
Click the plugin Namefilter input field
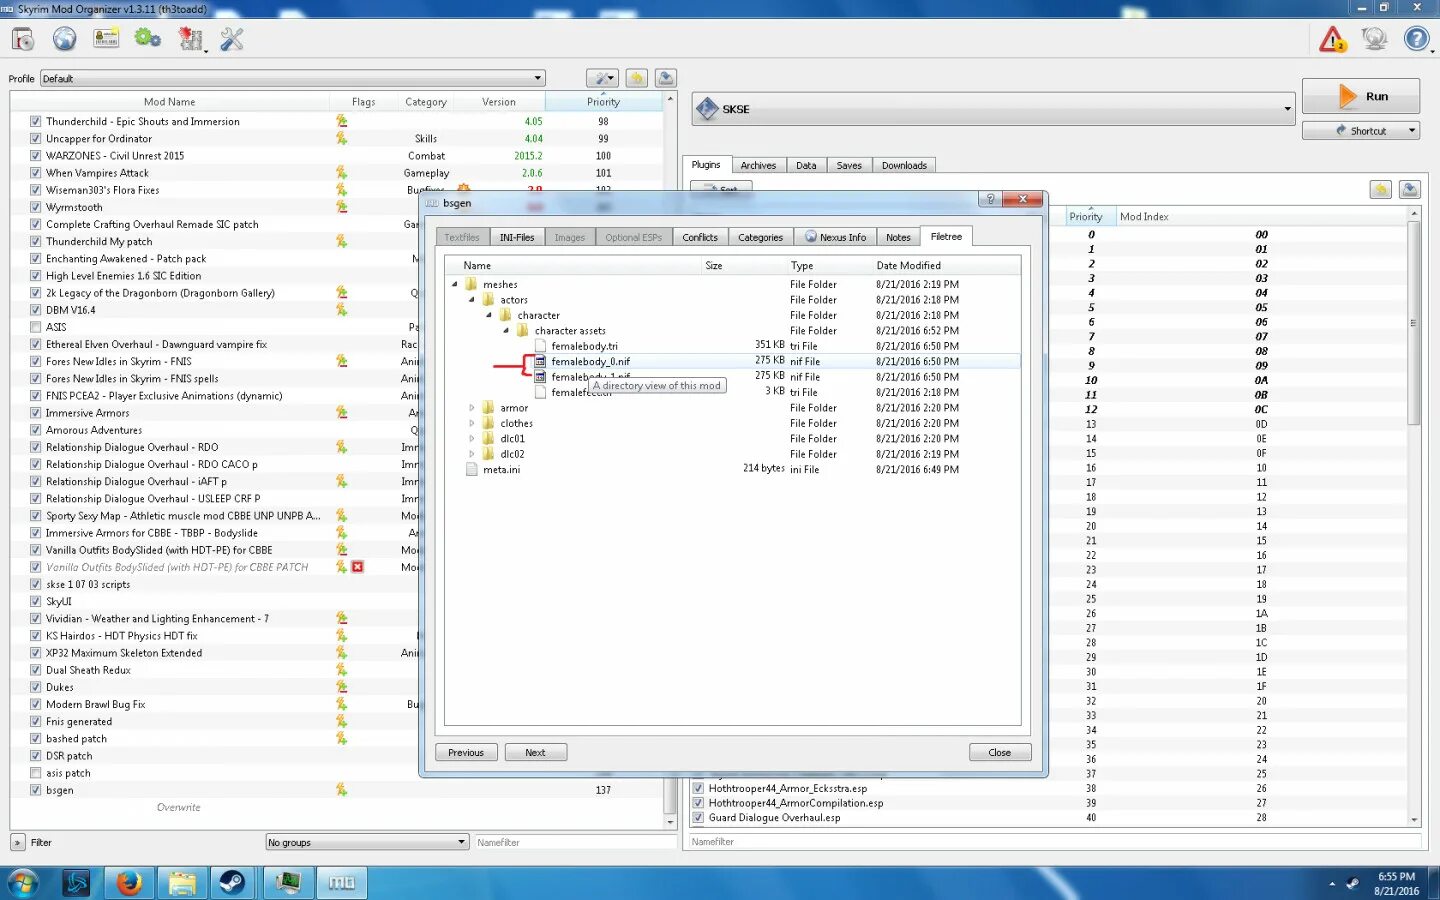tap(1052, 842)
